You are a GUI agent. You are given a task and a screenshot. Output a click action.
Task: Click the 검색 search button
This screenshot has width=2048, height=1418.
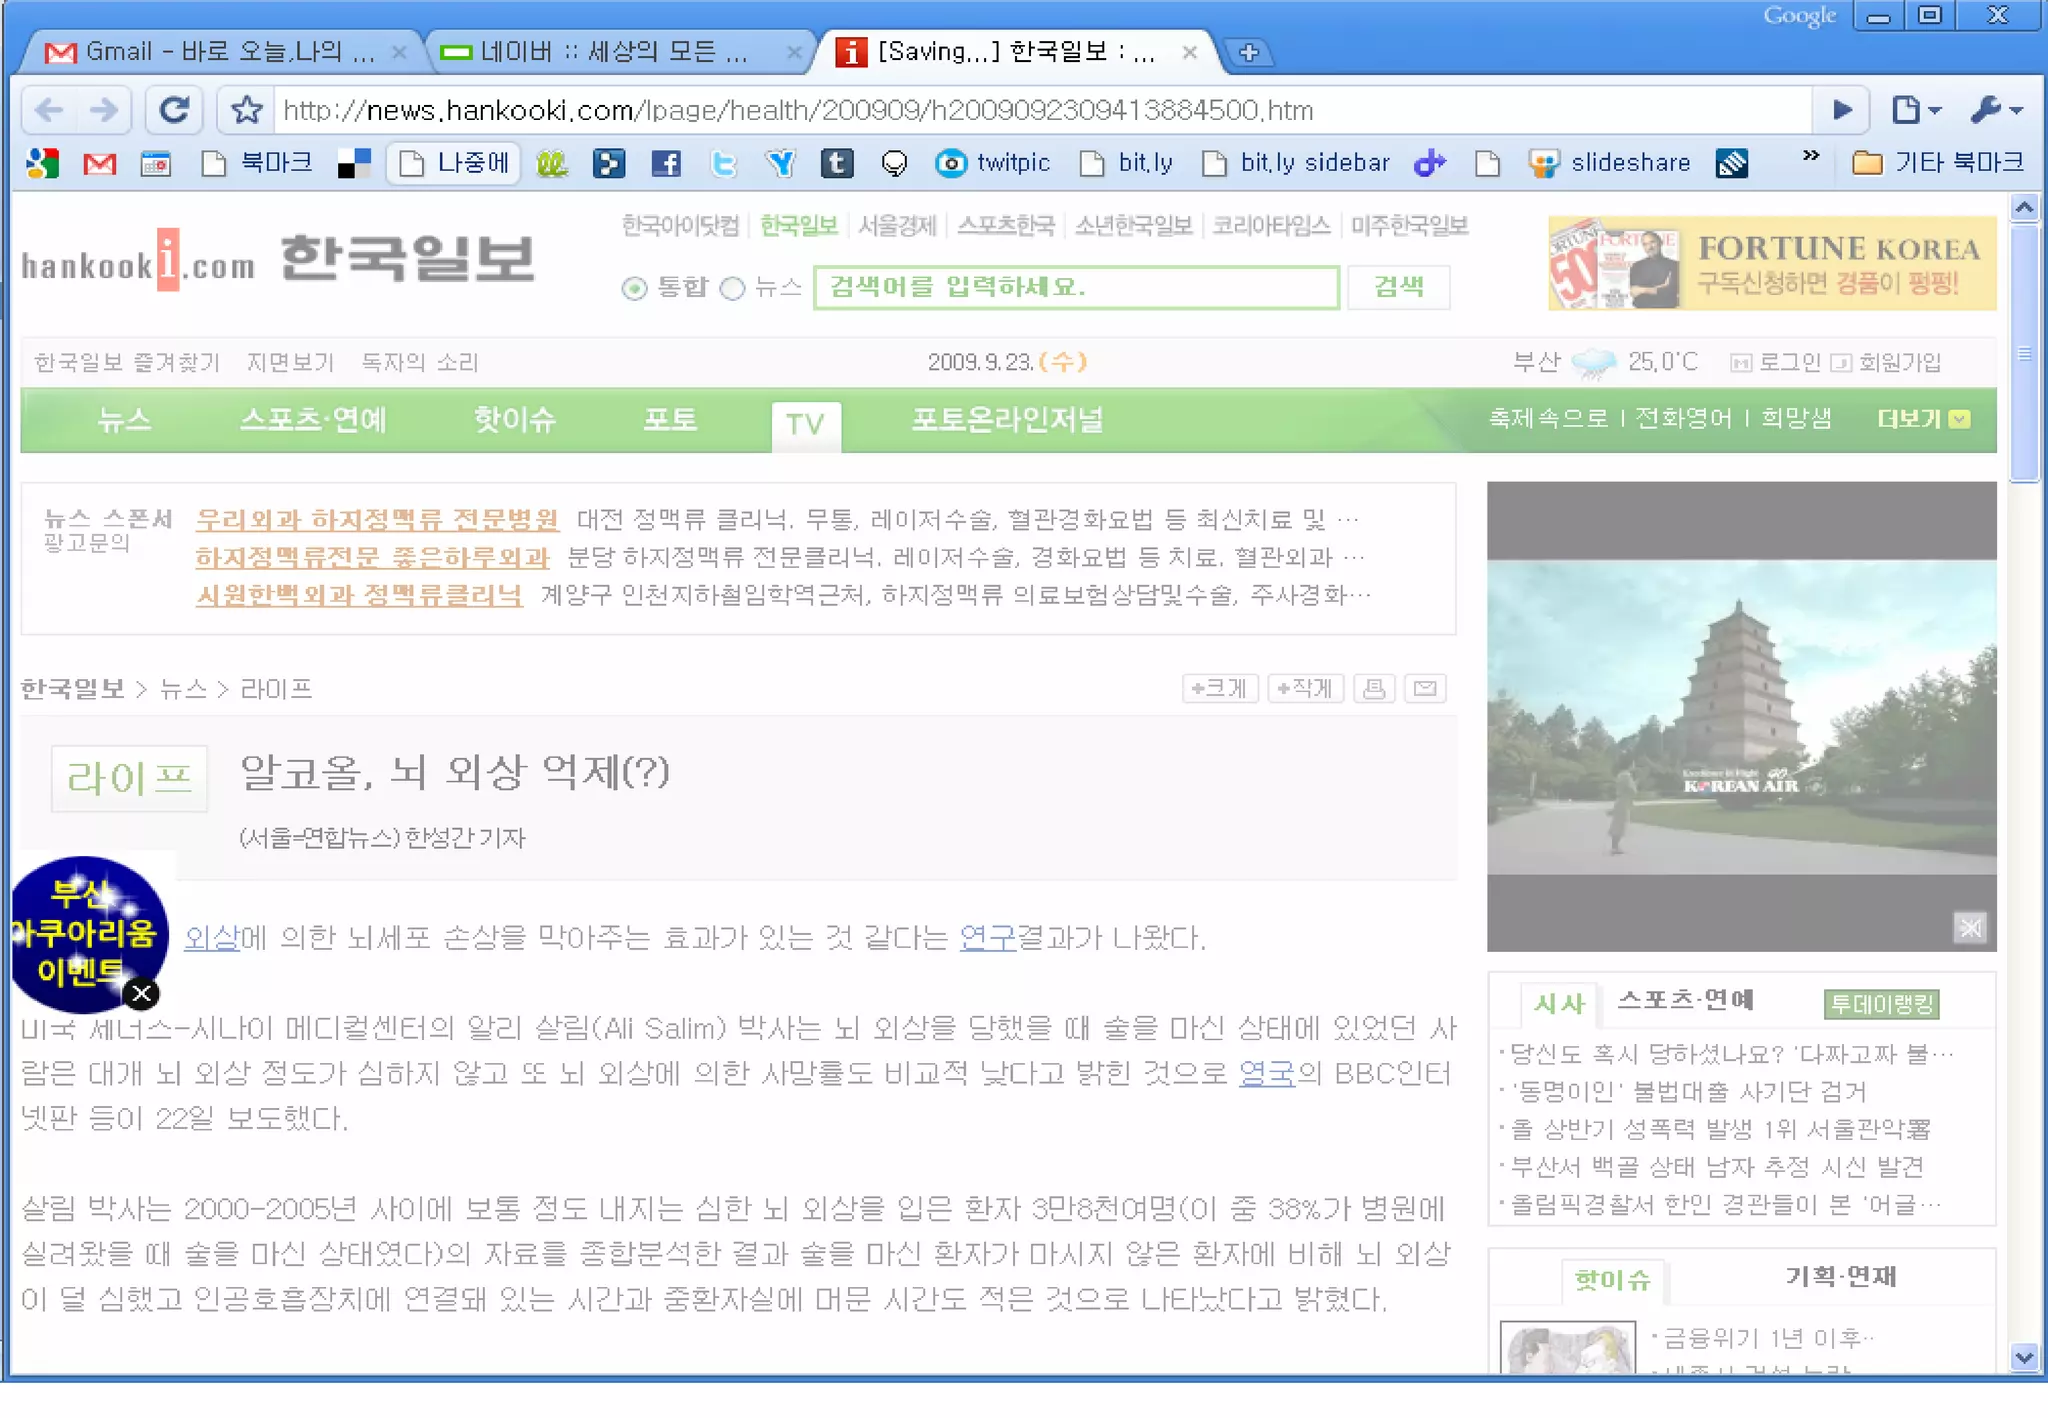1398,287
